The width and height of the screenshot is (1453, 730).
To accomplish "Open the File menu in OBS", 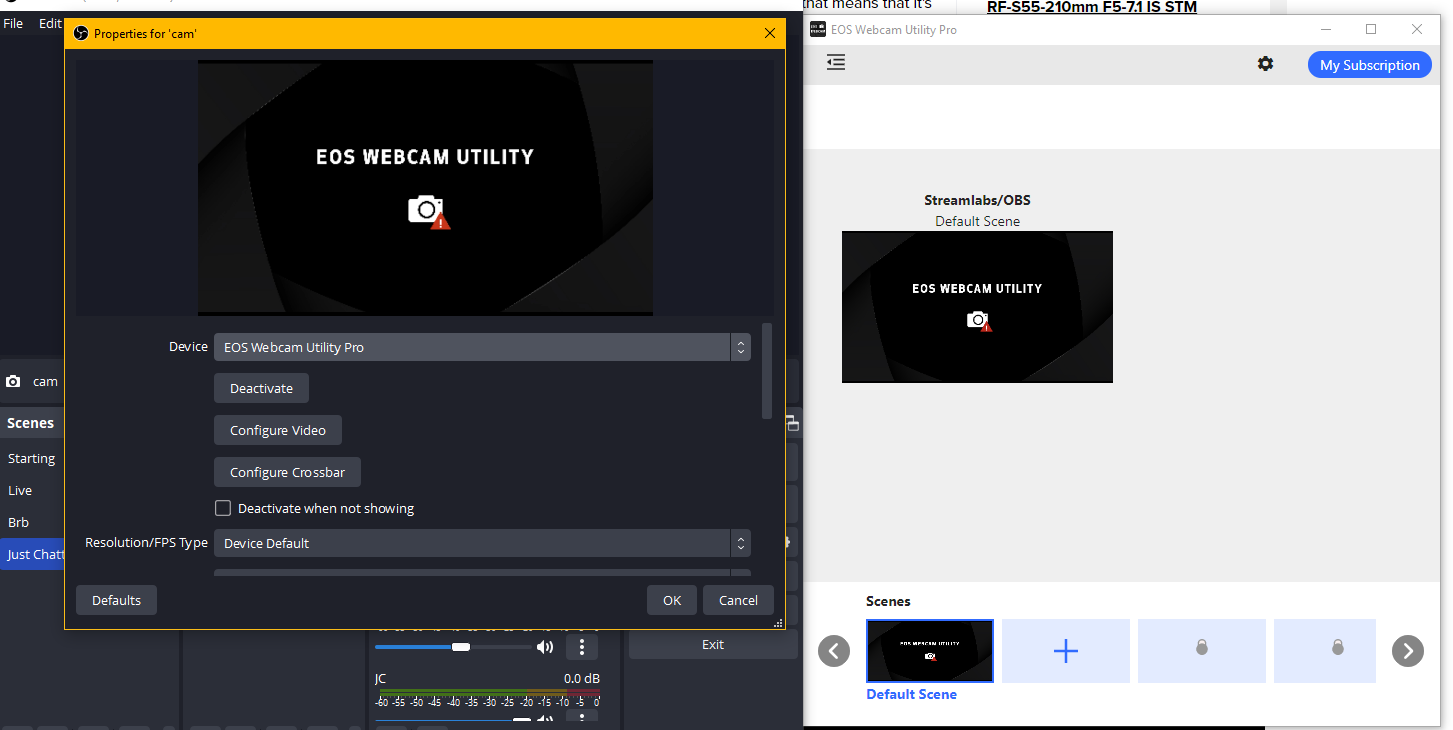I will 13,23.
